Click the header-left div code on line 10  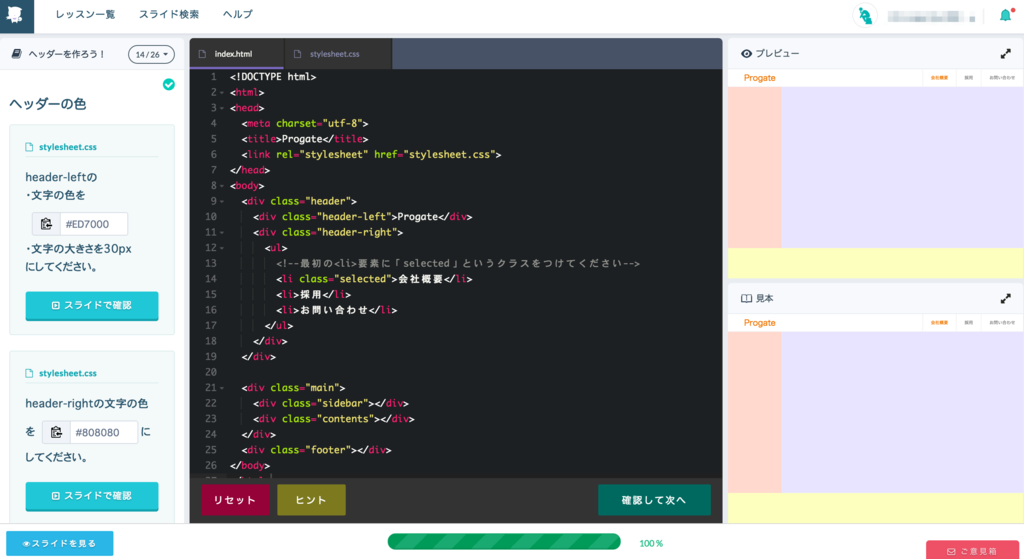pyautogui.click(x=362, y=217)
